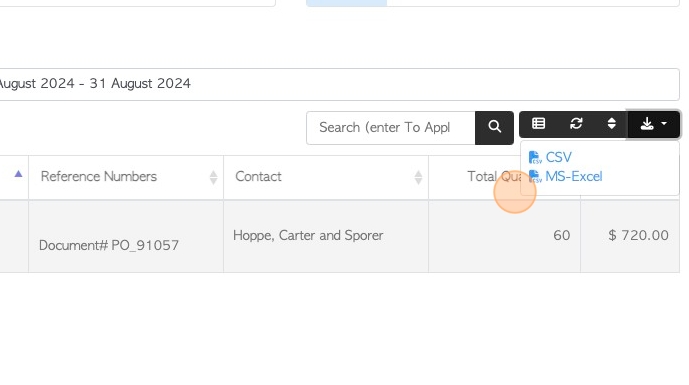Open the August 2024 date range field
This screenshot has height=385, width=689.
339,84
